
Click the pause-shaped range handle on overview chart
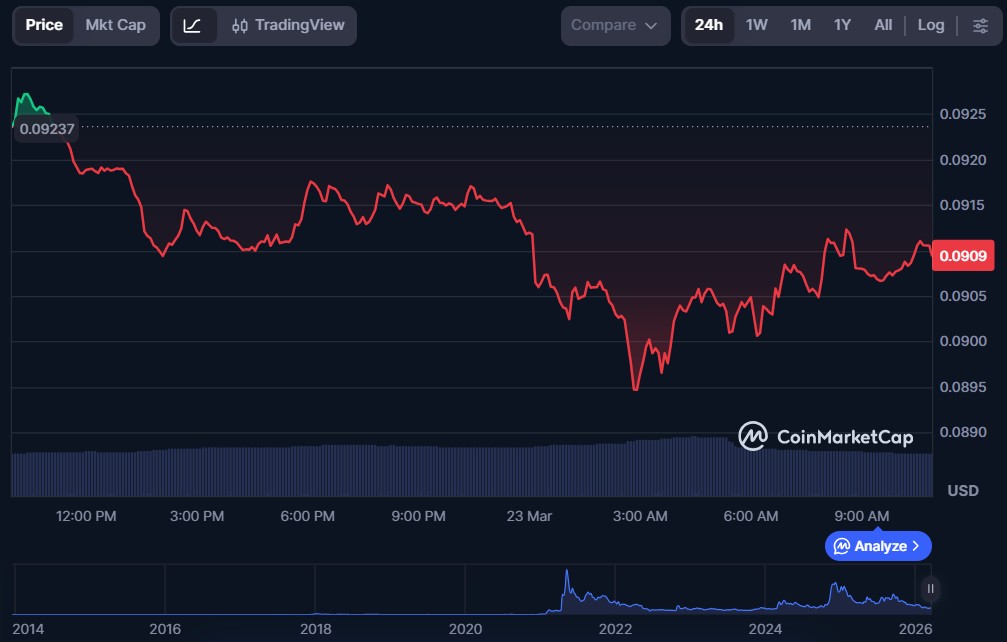930,588
